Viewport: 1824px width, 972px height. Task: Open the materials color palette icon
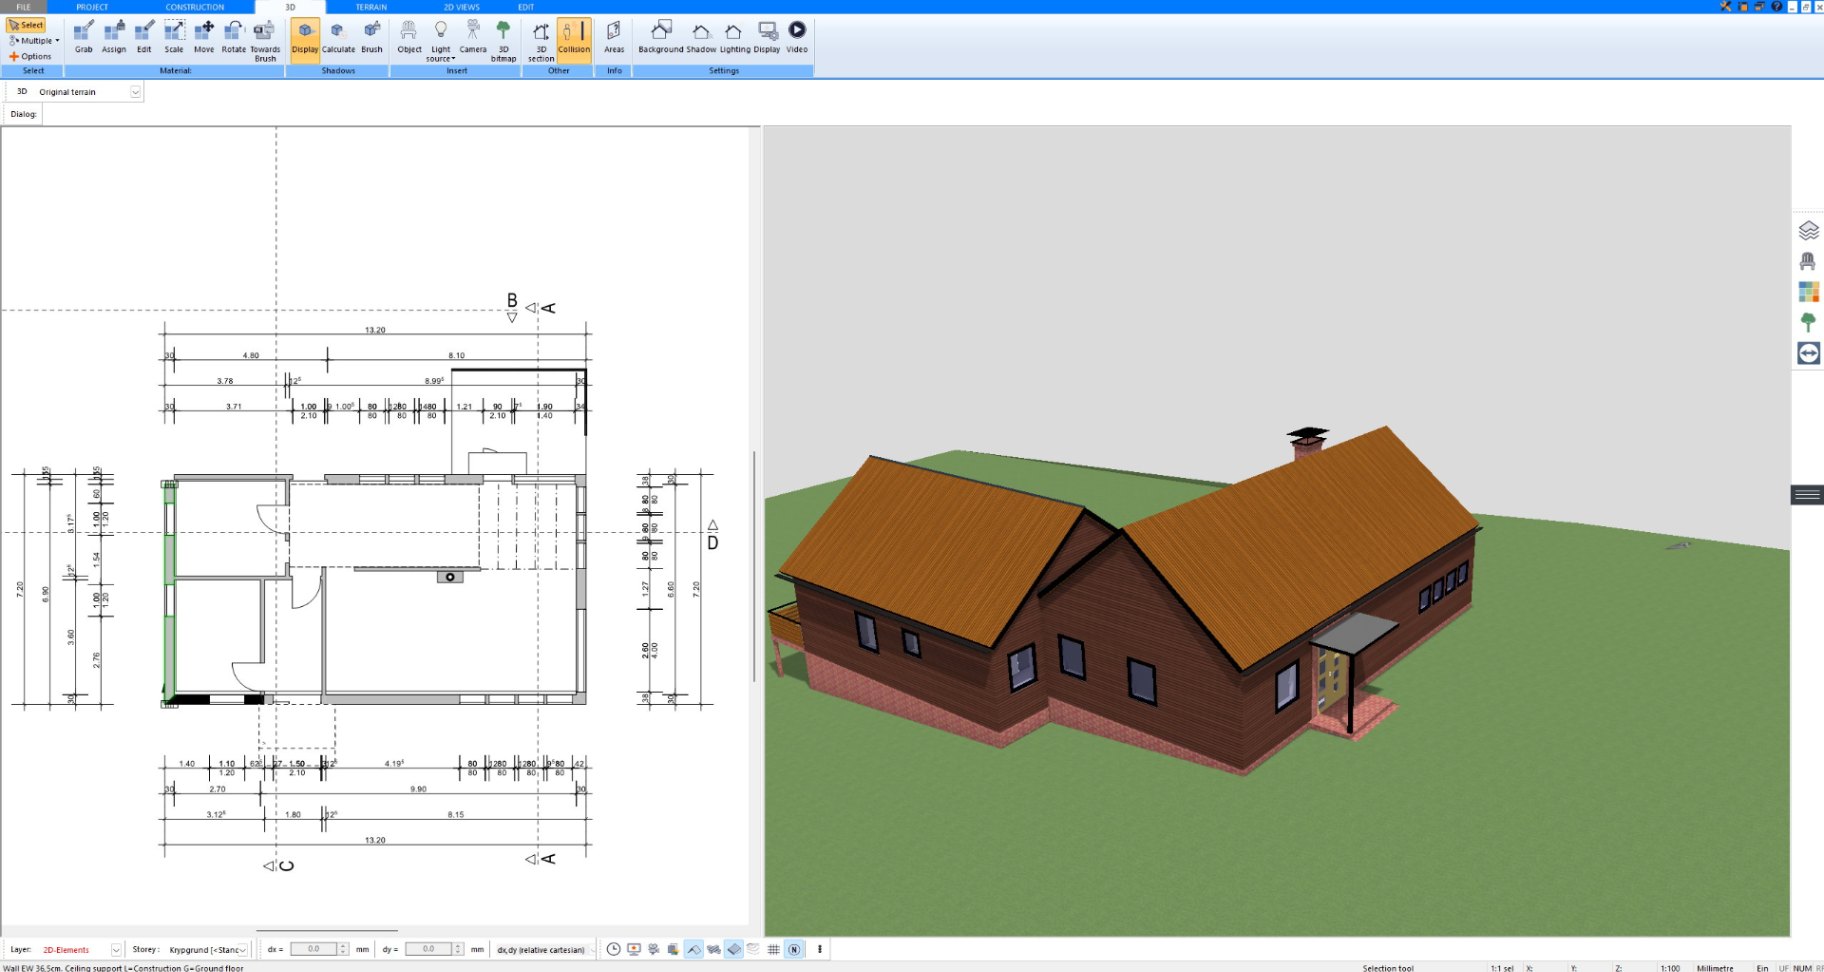[1808, 292]
